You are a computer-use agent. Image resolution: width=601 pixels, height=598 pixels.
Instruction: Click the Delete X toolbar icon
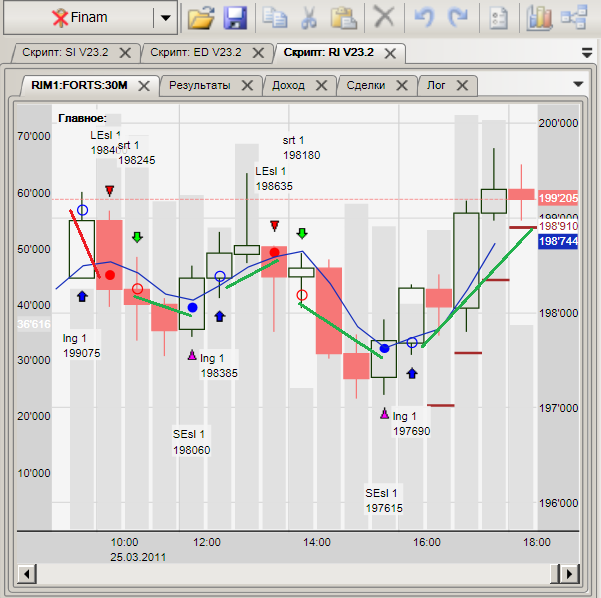click(x=384, y=17)
